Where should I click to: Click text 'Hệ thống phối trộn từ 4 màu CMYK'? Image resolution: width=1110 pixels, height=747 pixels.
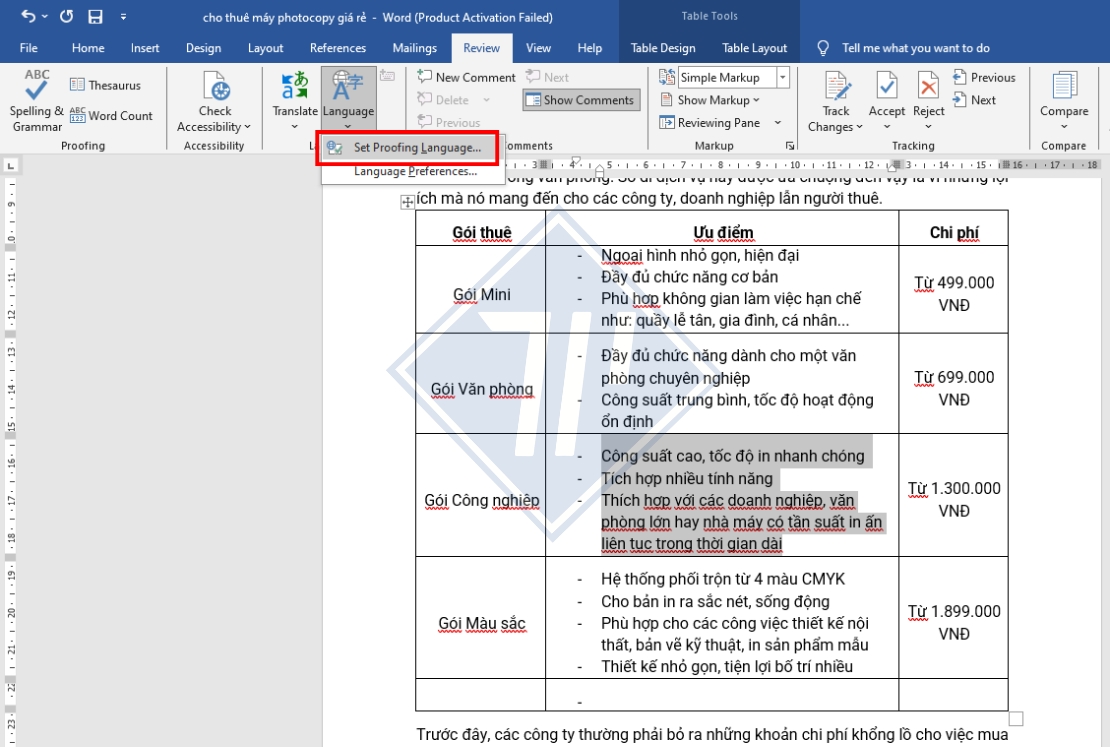click(x=723, y=579)
